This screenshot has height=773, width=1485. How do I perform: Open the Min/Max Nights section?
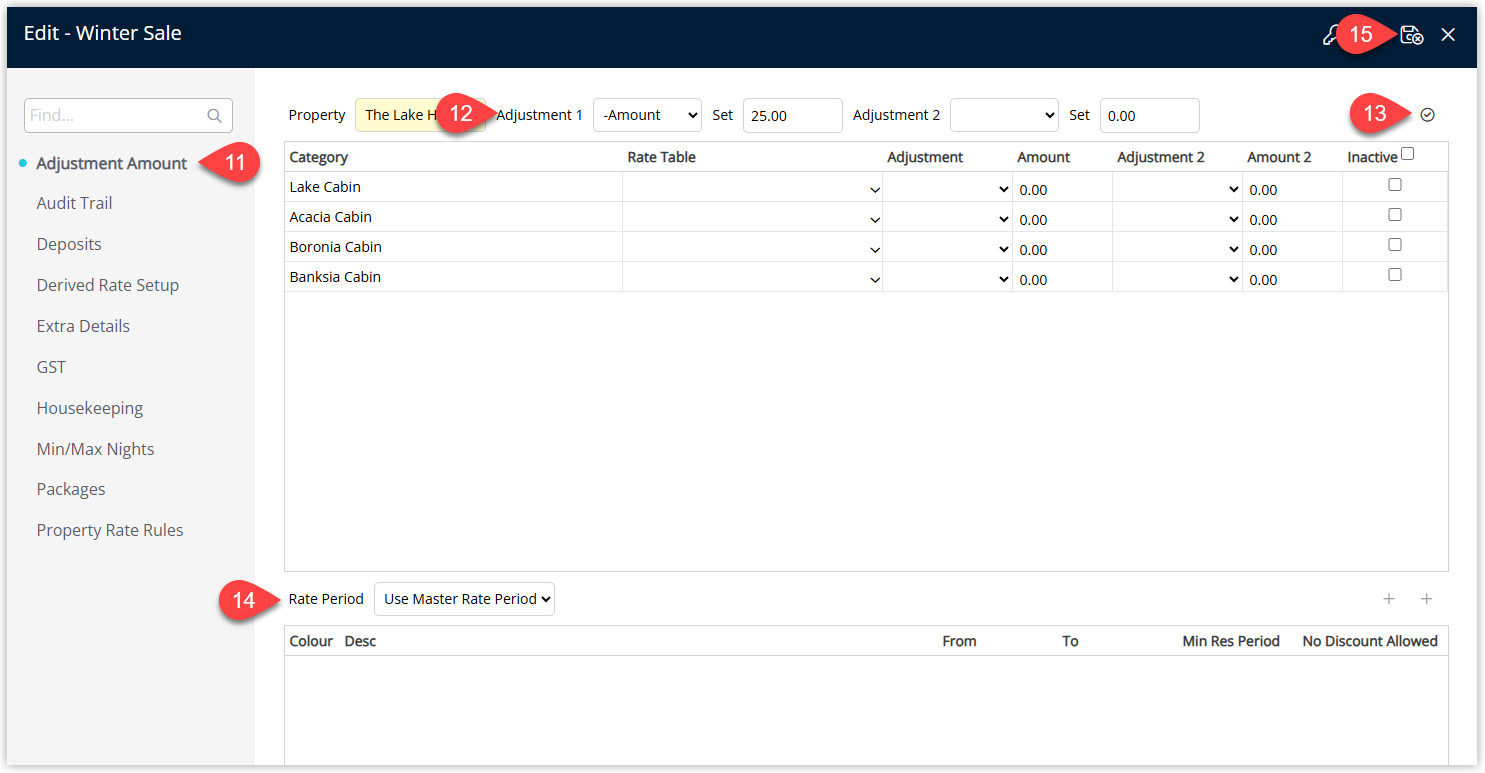point(96,449)
